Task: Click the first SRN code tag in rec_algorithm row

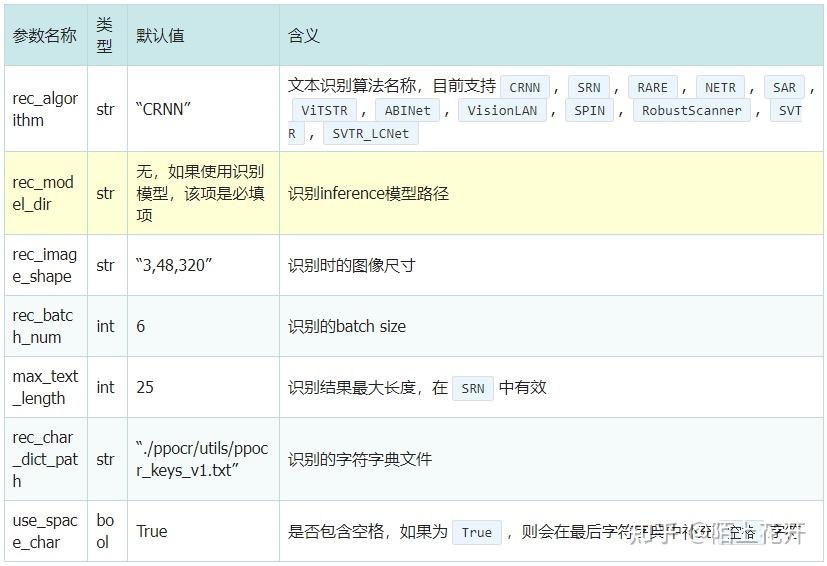Action: click(589, 87)
